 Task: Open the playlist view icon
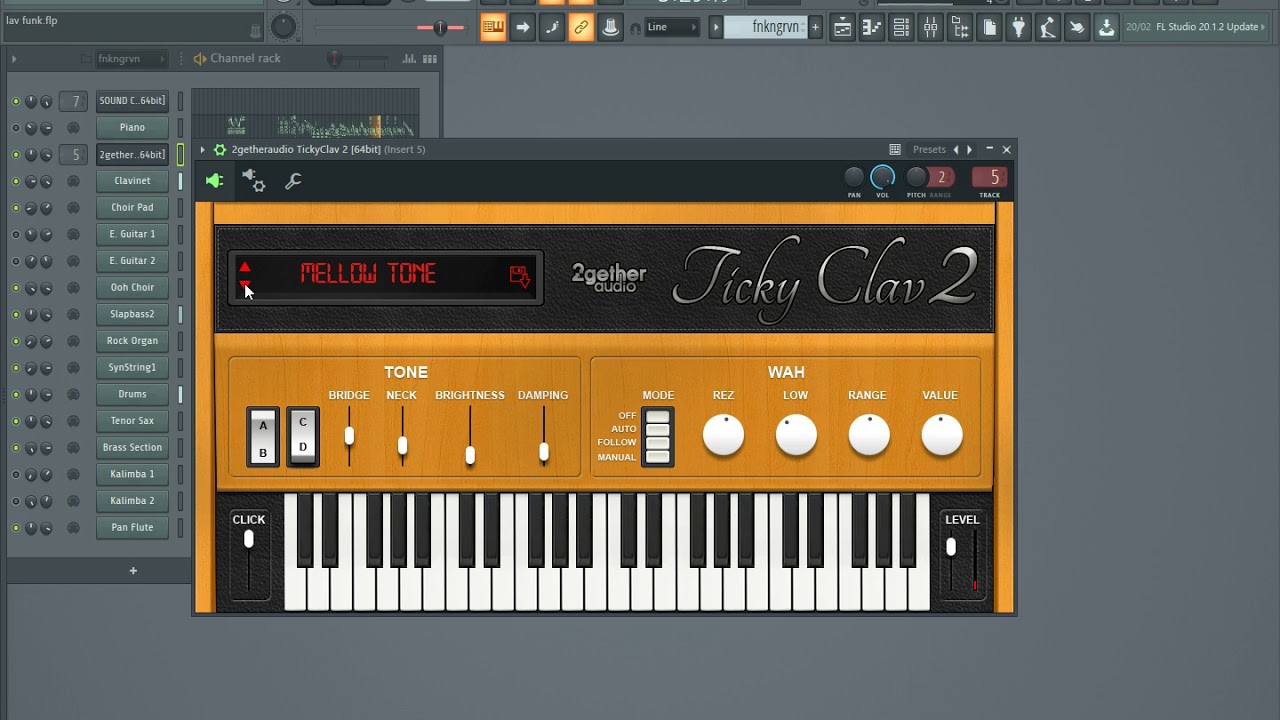click(842, 28)
